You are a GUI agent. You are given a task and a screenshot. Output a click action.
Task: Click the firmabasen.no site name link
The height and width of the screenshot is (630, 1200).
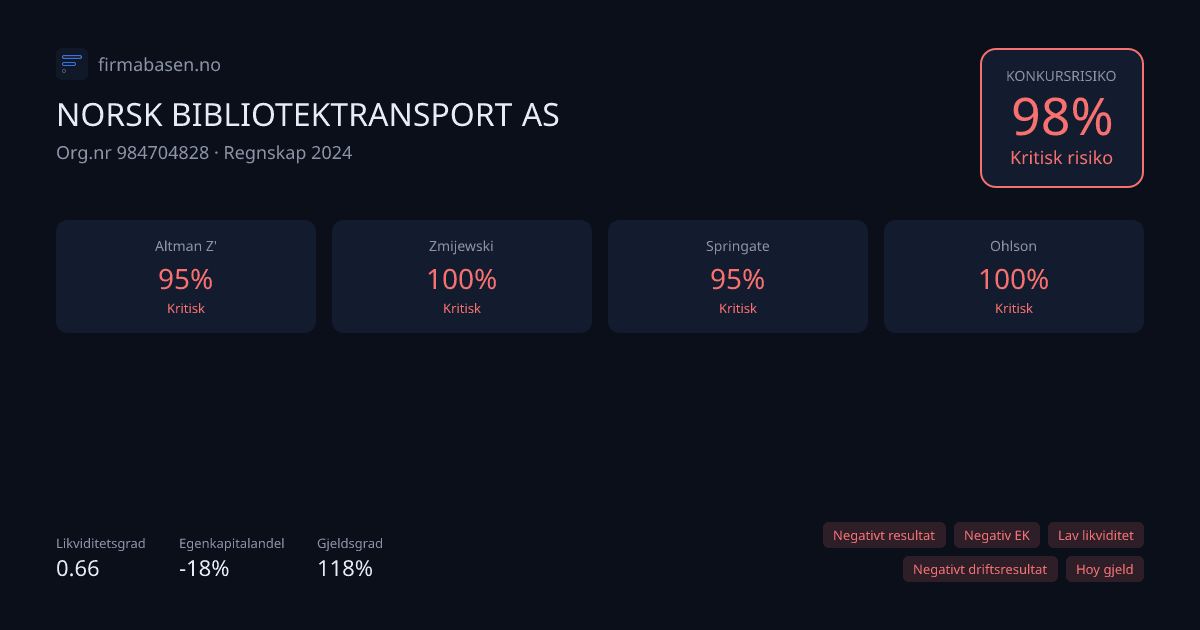tap(159, 64)
